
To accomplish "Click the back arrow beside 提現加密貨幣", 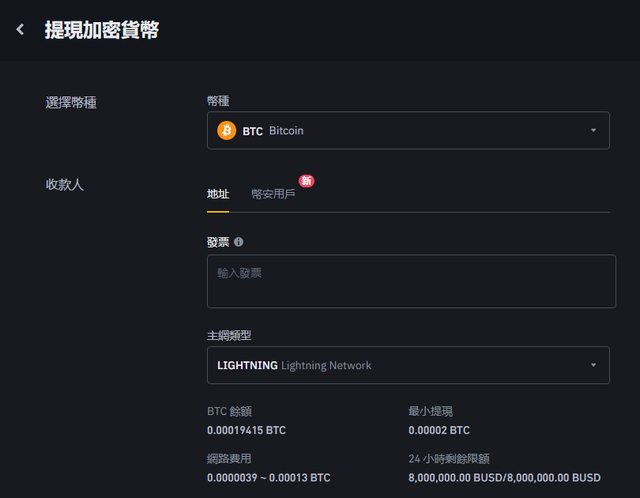I will point(20,30).
